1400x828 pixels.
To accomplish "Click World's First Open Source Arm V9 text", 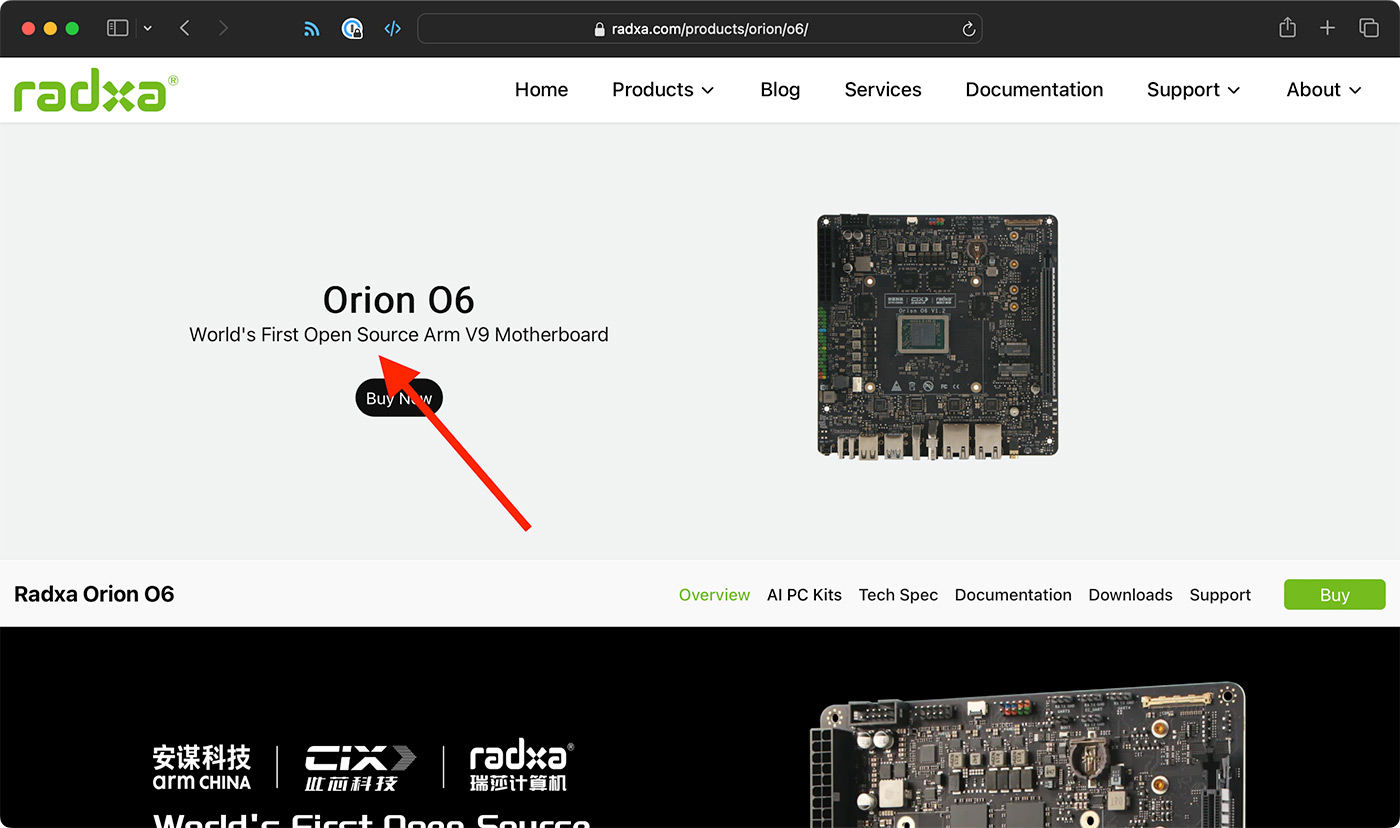I will pos(399,335).
